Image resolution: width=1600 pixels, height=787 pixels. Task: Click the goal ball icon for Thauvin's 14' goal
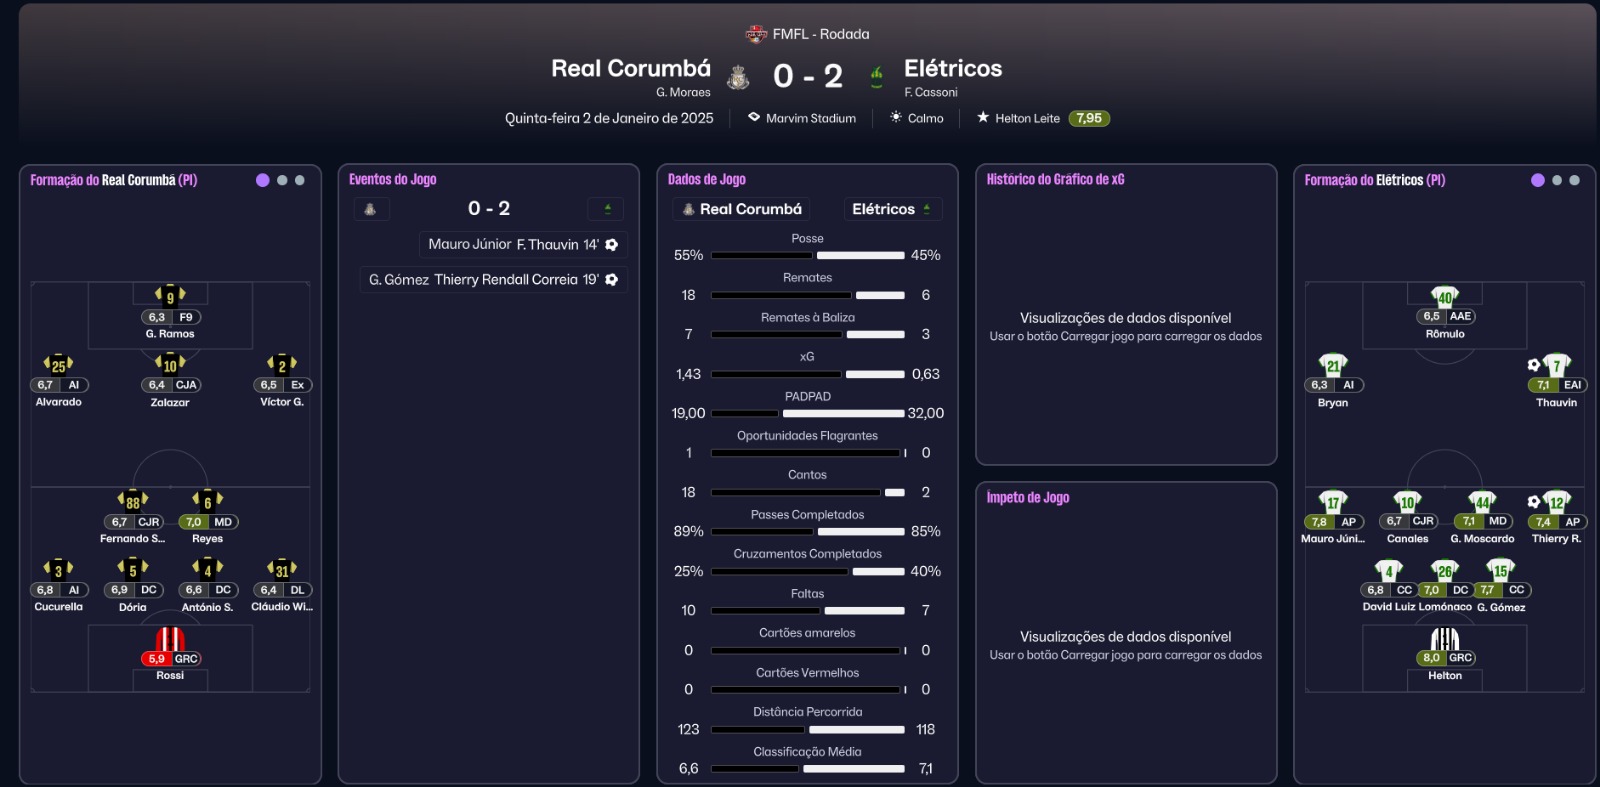coord(612,245)
